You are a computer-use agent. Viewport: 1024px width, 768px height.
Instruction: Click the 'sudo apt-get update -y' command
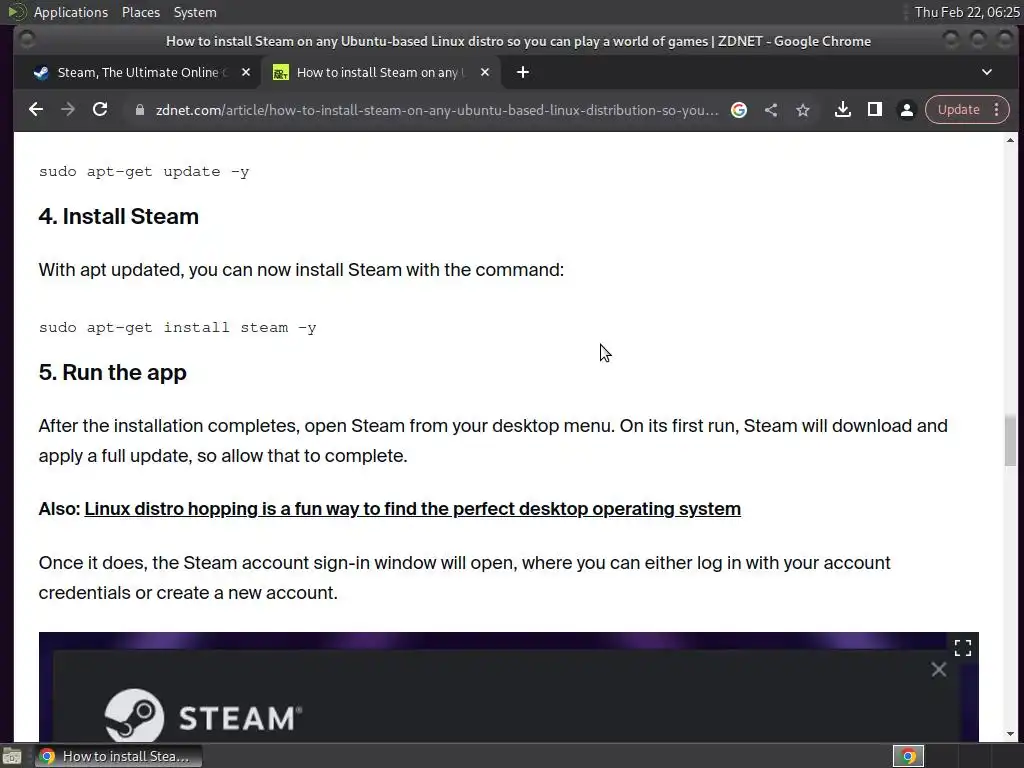144,172
